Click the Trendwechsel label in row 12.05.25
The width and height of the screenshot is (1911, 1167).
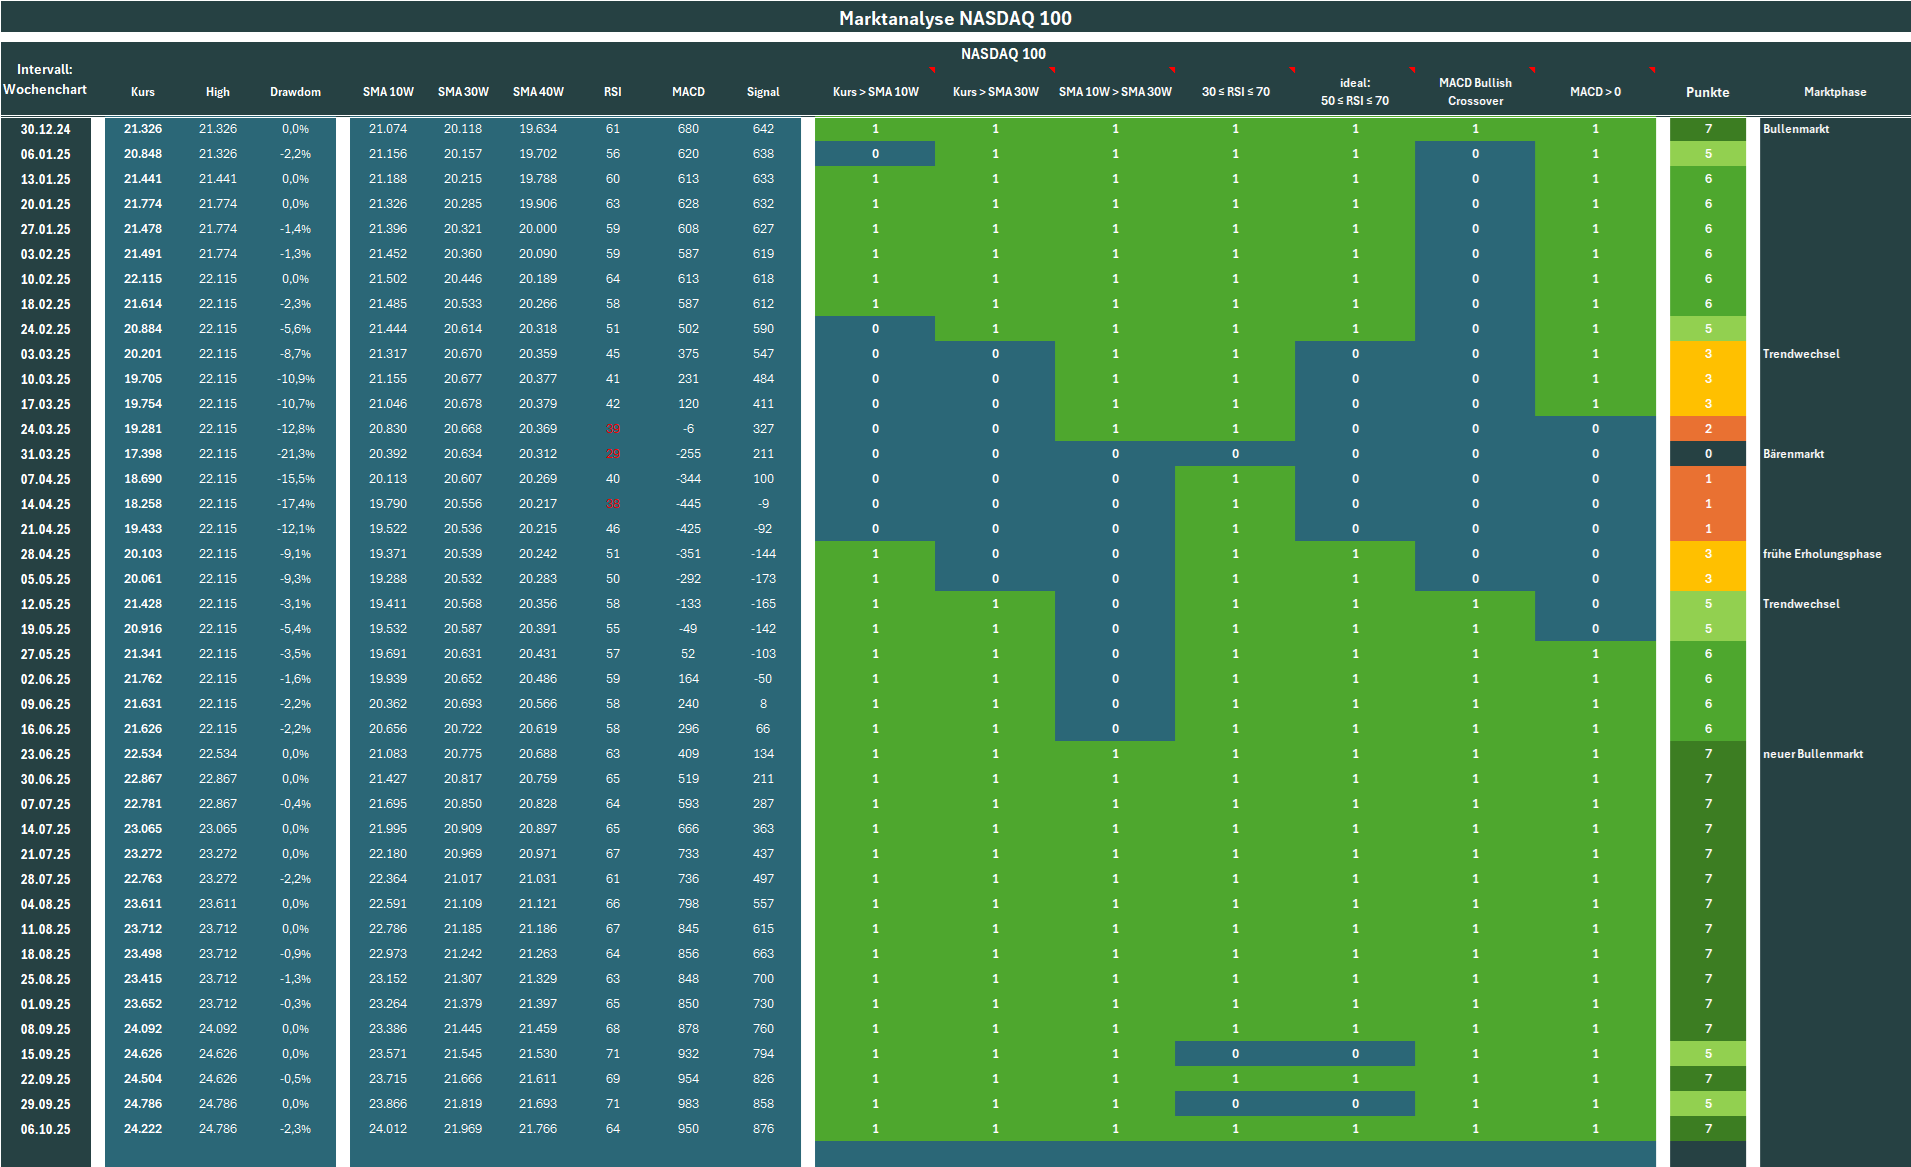coord(1801,604)
